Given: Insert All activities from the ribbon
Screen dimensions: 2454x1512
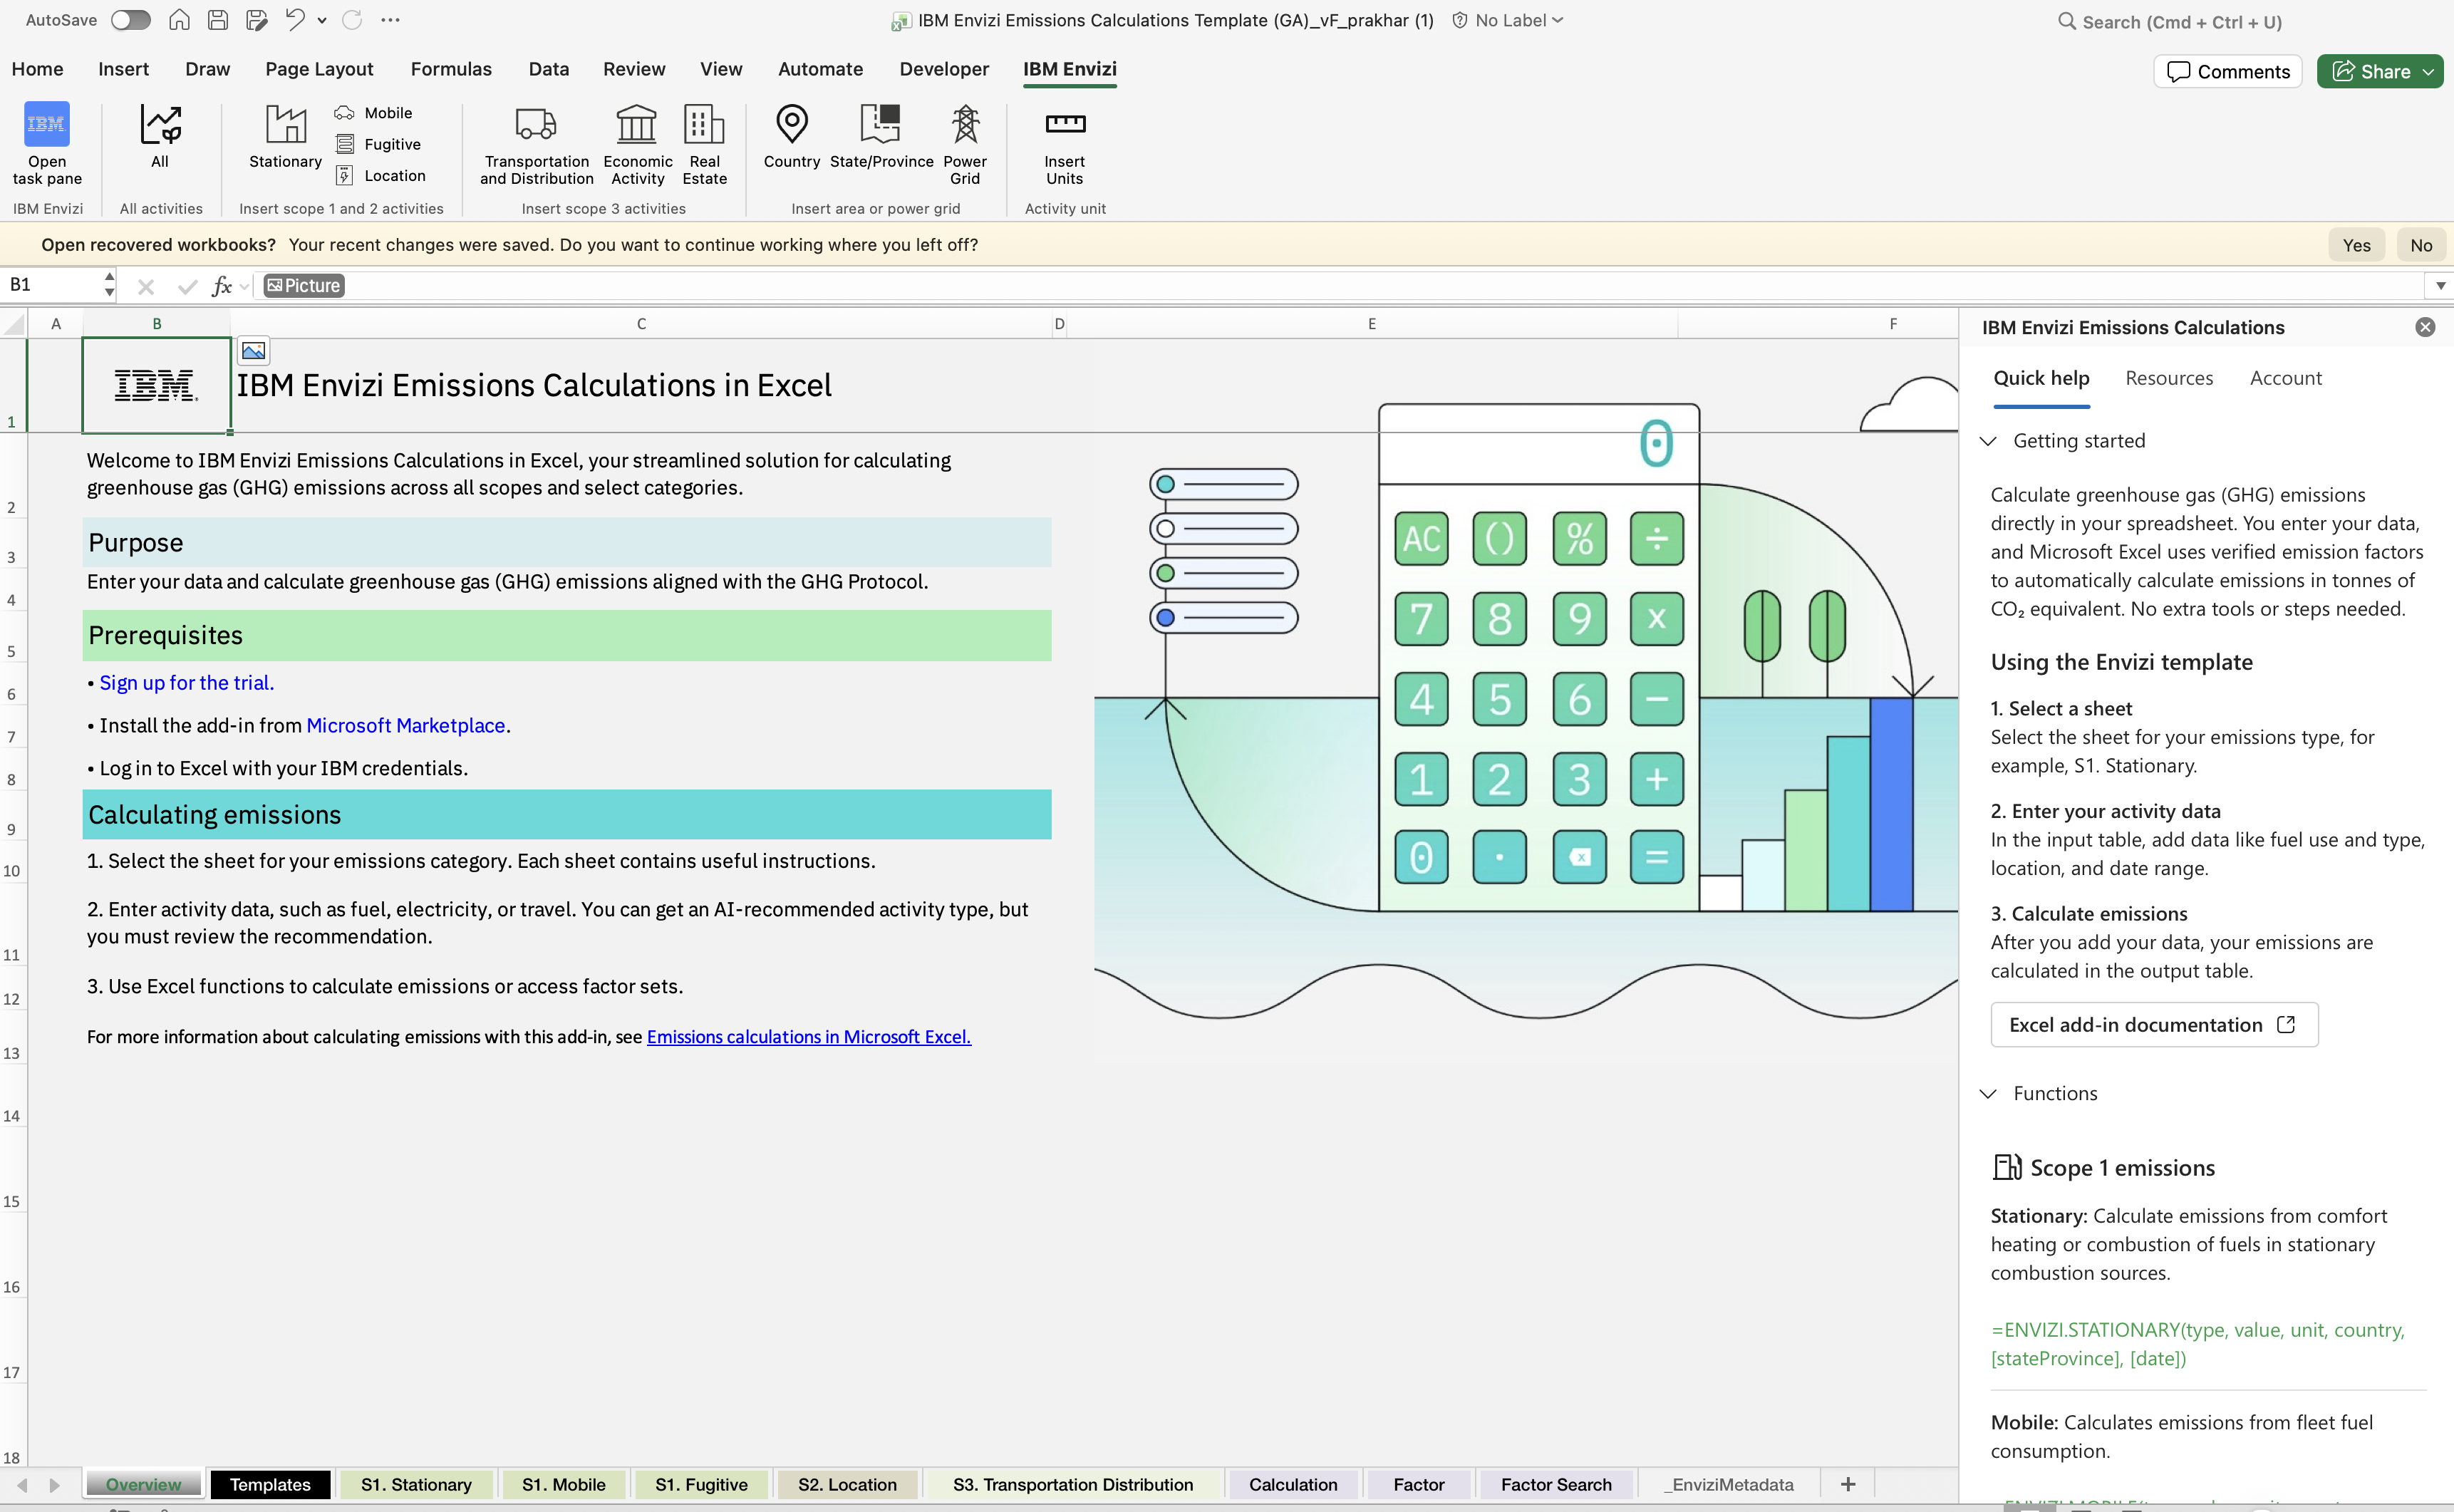Looking at the screenshot, I should pos(160,136).
